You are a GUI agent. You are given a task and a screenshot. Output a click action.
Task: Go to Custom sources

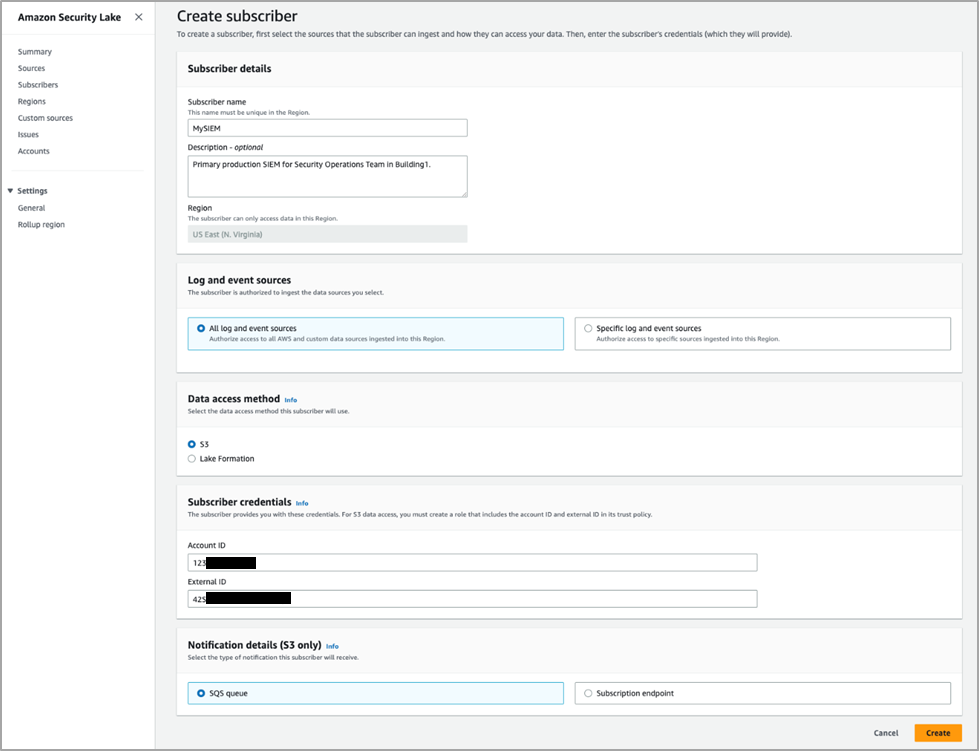pos(44,117)
